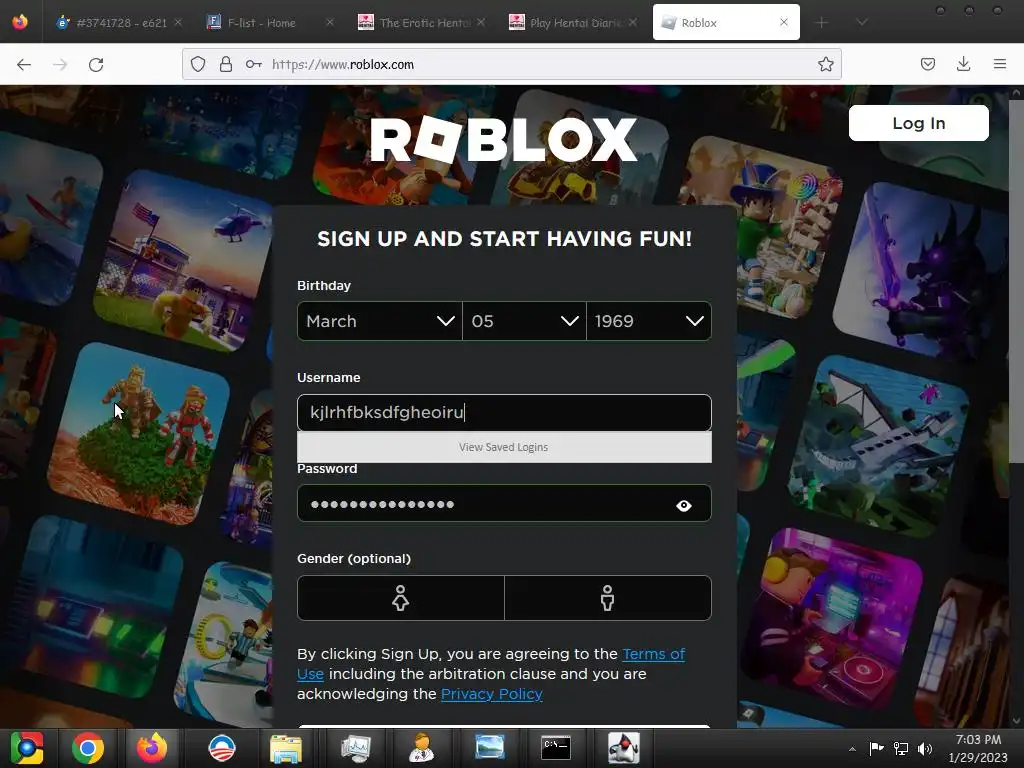Switch to the #3741728 - e621 tab
This screenshot has height=768, width=1024.
119,23
